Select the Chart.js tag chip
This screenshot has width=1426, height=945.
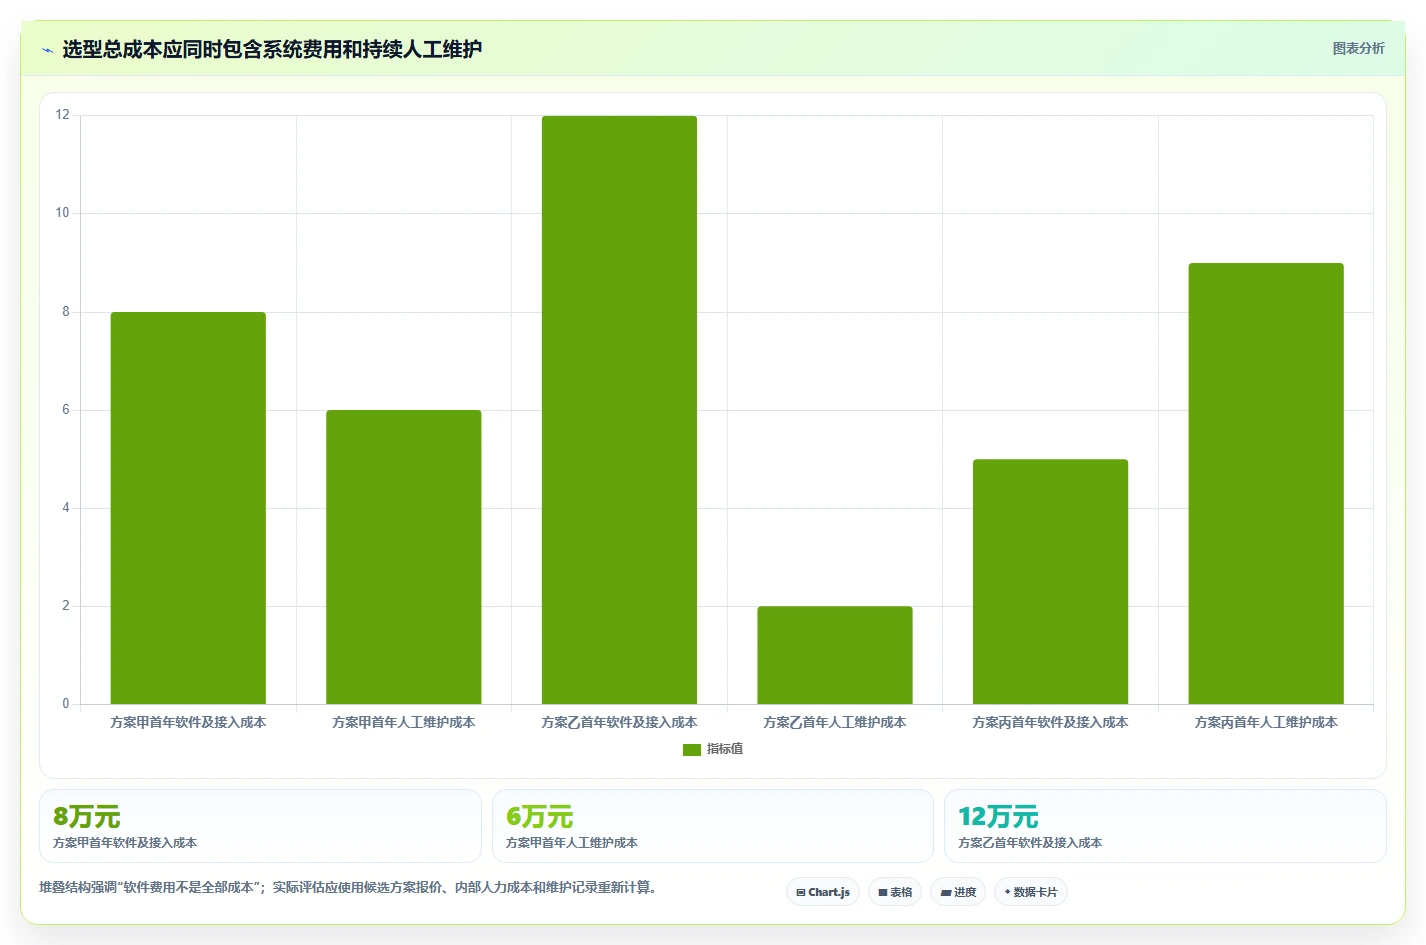823,892
